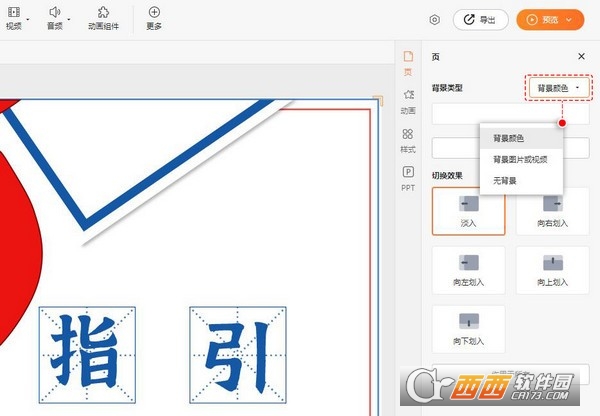Screen dimensions: 600x416
Task: Open settings via the gear icon
Action: 435,19
